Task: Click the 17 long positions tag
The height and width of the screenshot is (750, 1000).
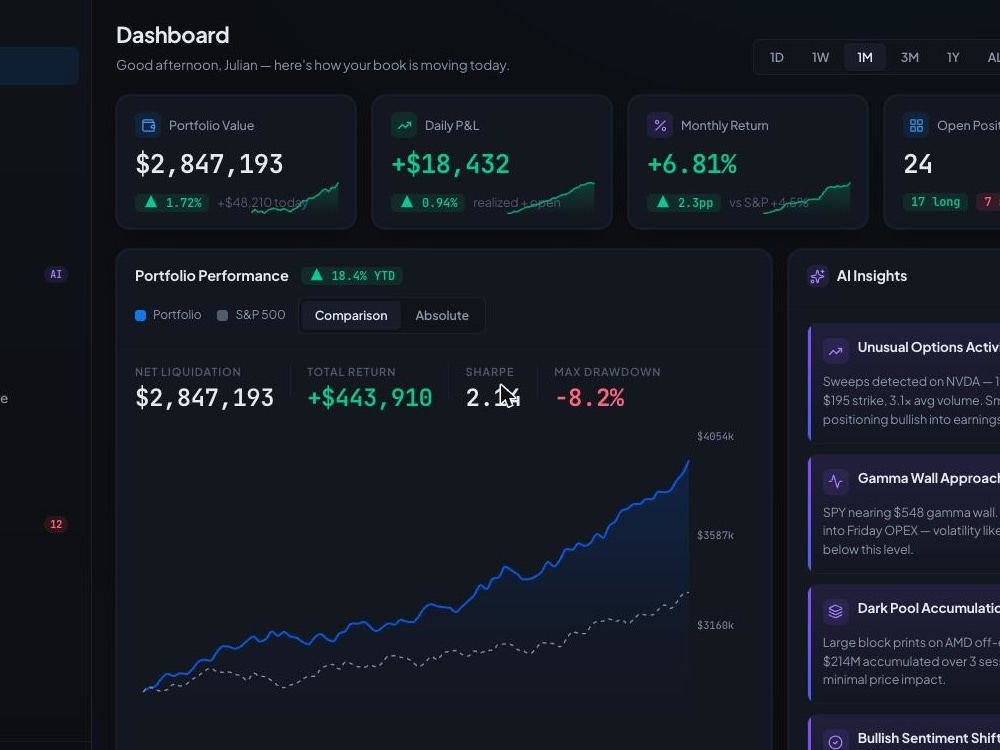Action: [936, 202]
